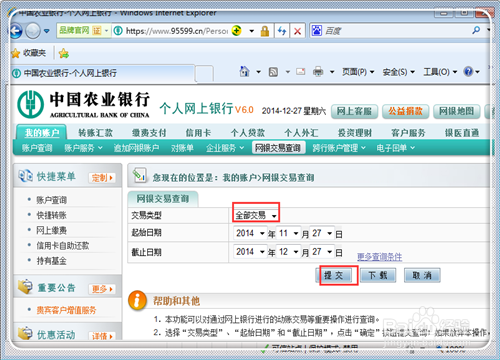Click the 优惠活动 folder icon
Screen dimensions: 500x360
(x=25, y=334)
